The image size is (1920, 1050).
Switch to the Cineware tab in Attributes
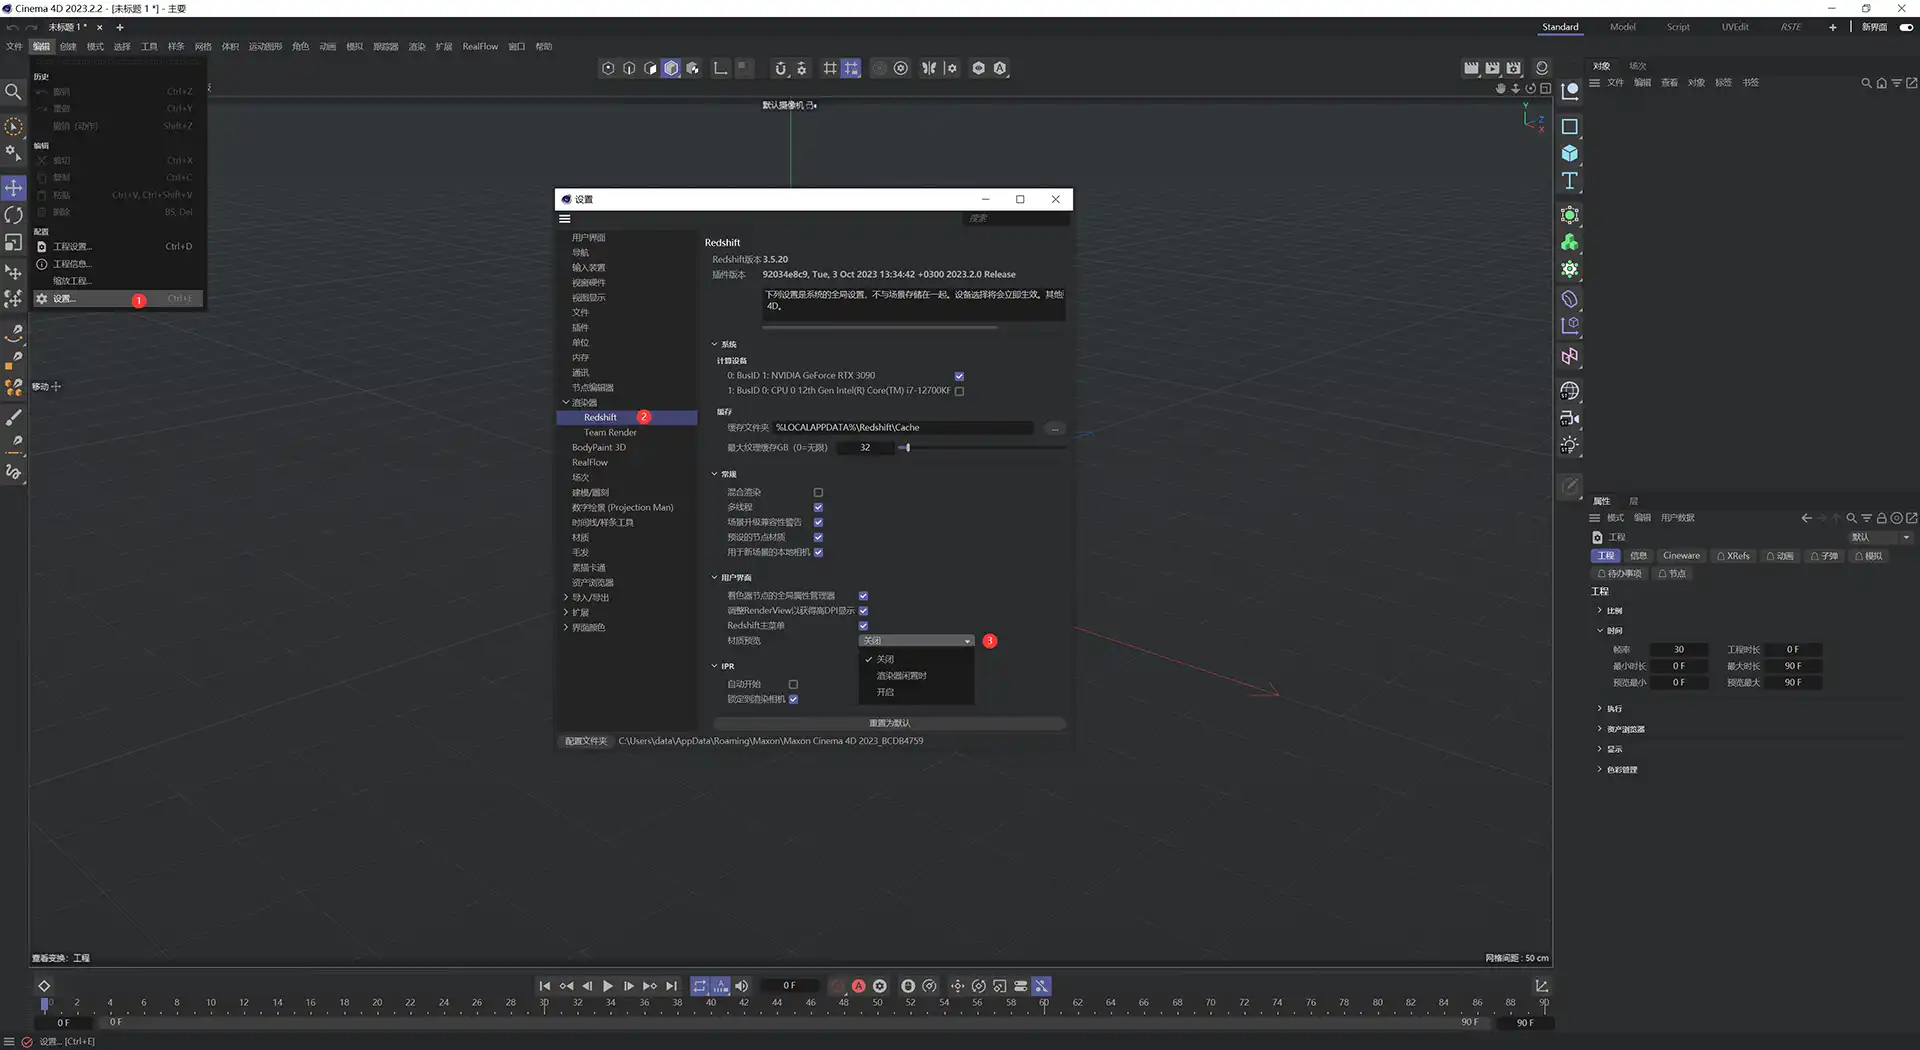[1681, 556]
